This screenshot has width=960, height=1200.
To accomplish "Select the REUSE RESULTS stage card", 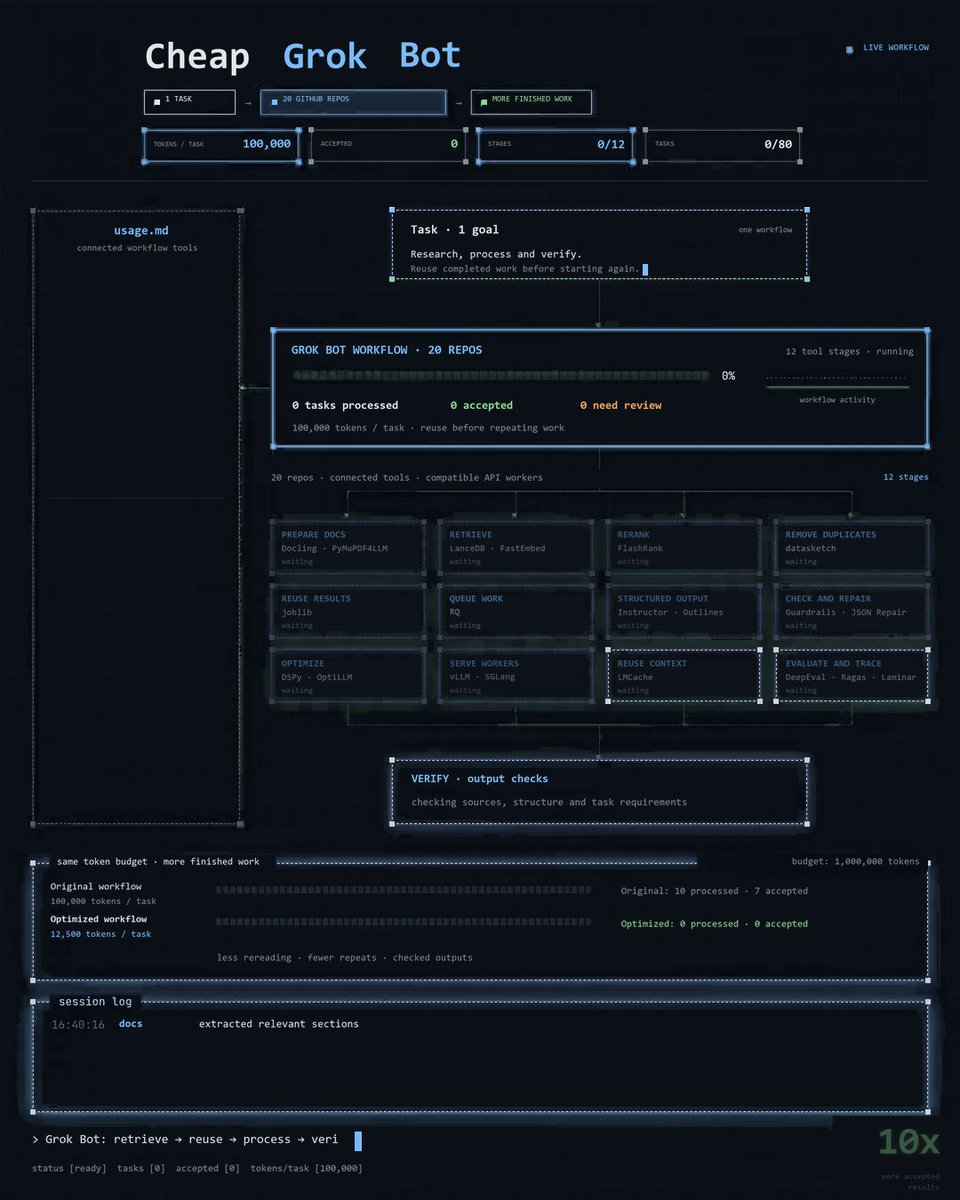I will 348,611.
